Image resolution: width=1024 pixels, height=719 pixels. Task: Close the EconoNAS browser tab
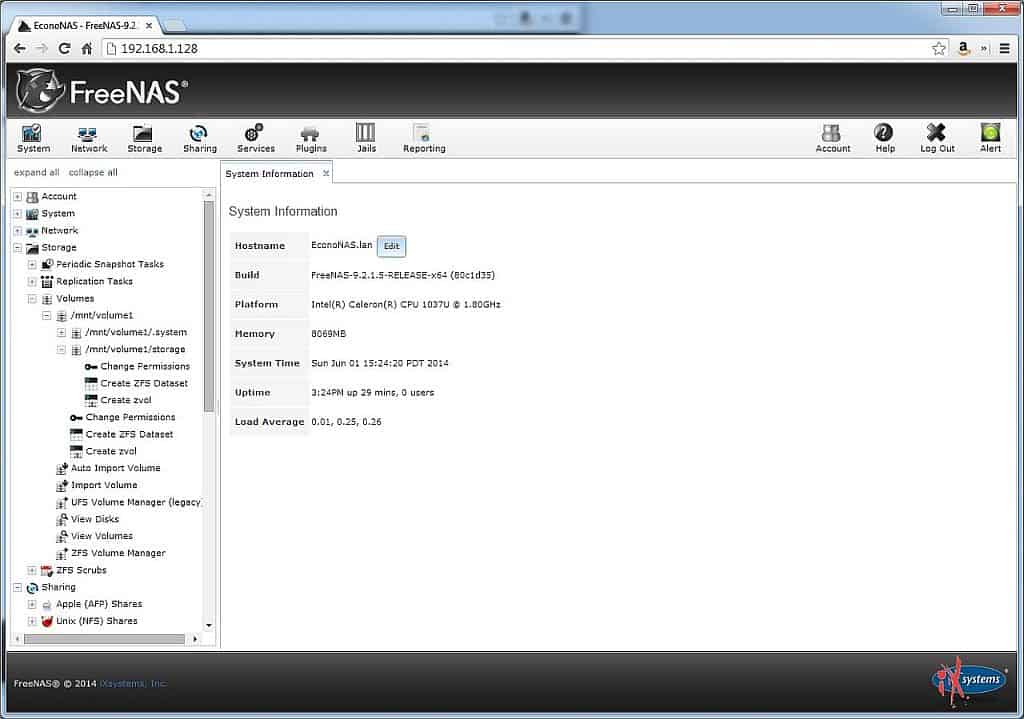point(149,25)
